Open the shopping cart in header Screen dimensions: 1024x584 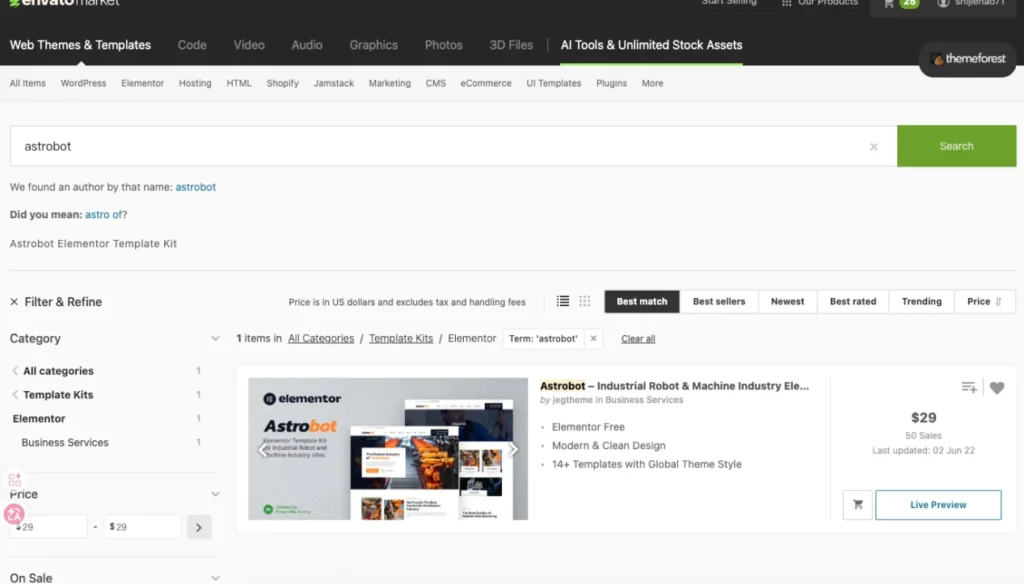902,3
